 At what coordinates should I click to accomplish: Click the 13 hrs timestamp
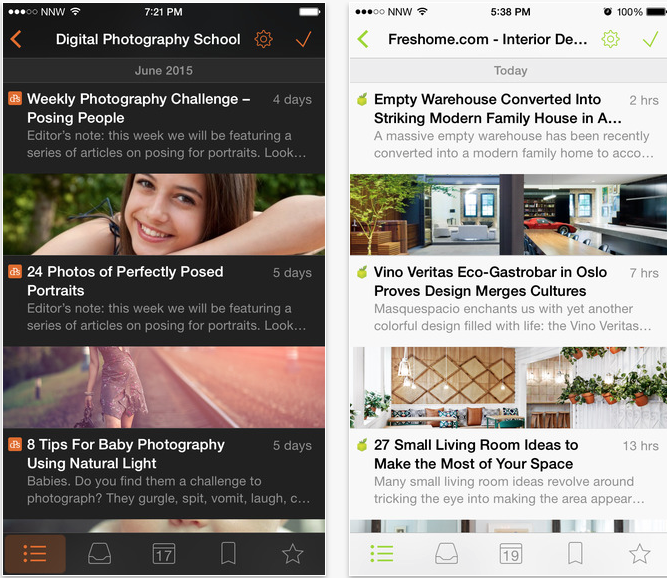(641, 446)
